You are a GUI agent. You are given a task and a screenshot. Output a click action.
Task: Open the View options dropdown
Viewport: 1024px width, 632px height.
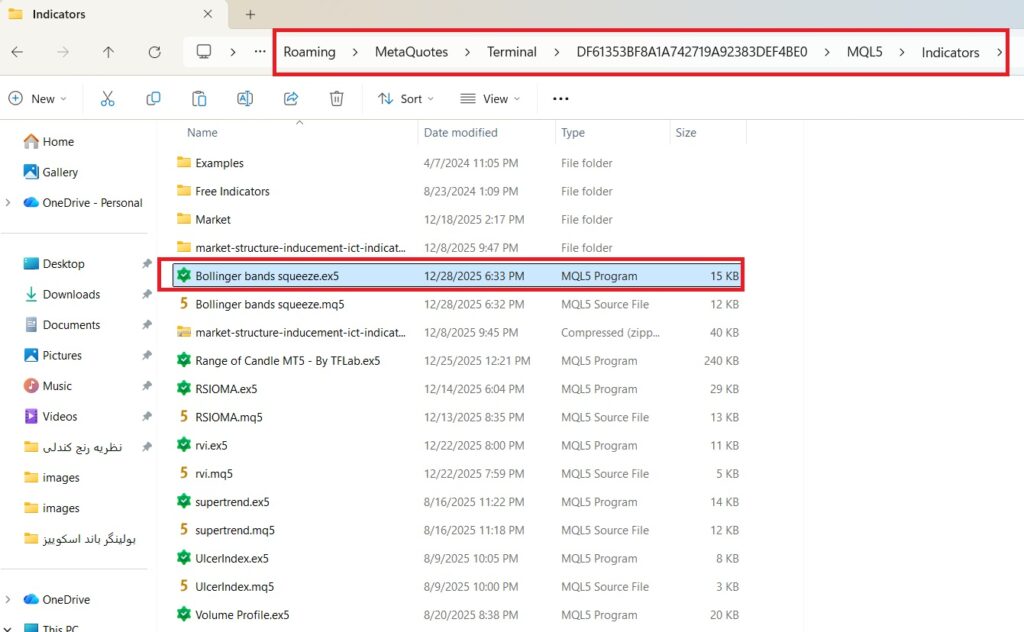(490, 99)
